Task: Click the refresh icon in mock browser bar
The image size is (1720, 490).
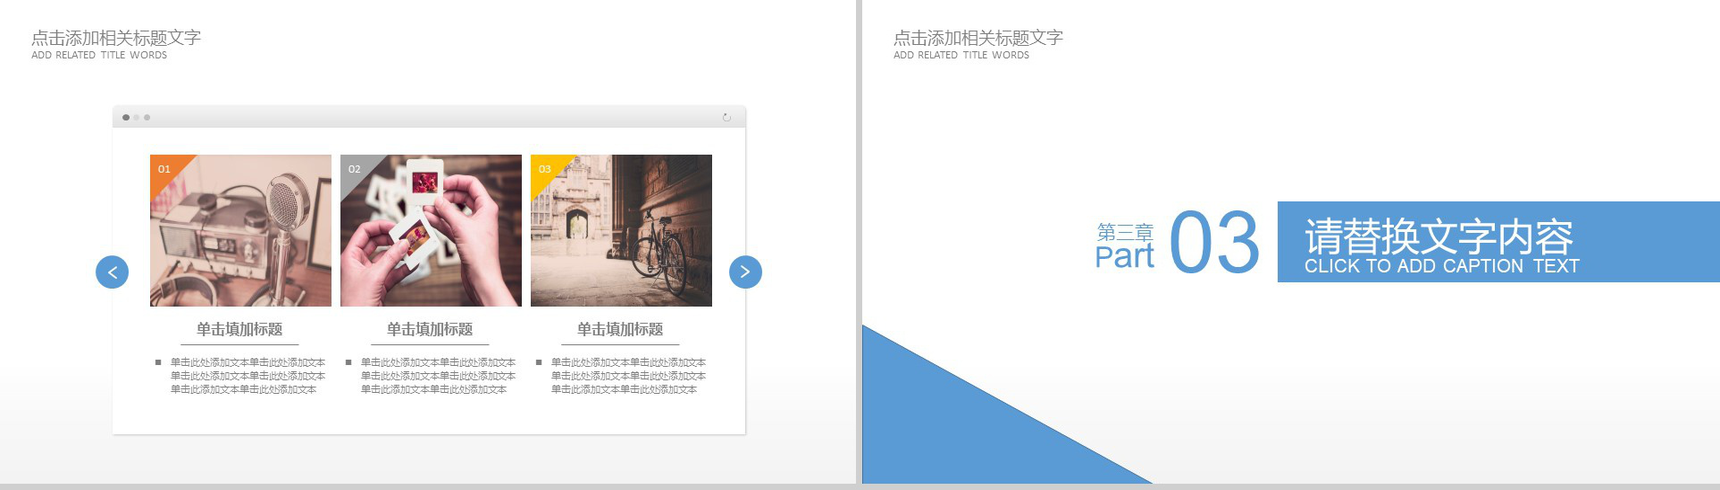Action: pos(726,118)
